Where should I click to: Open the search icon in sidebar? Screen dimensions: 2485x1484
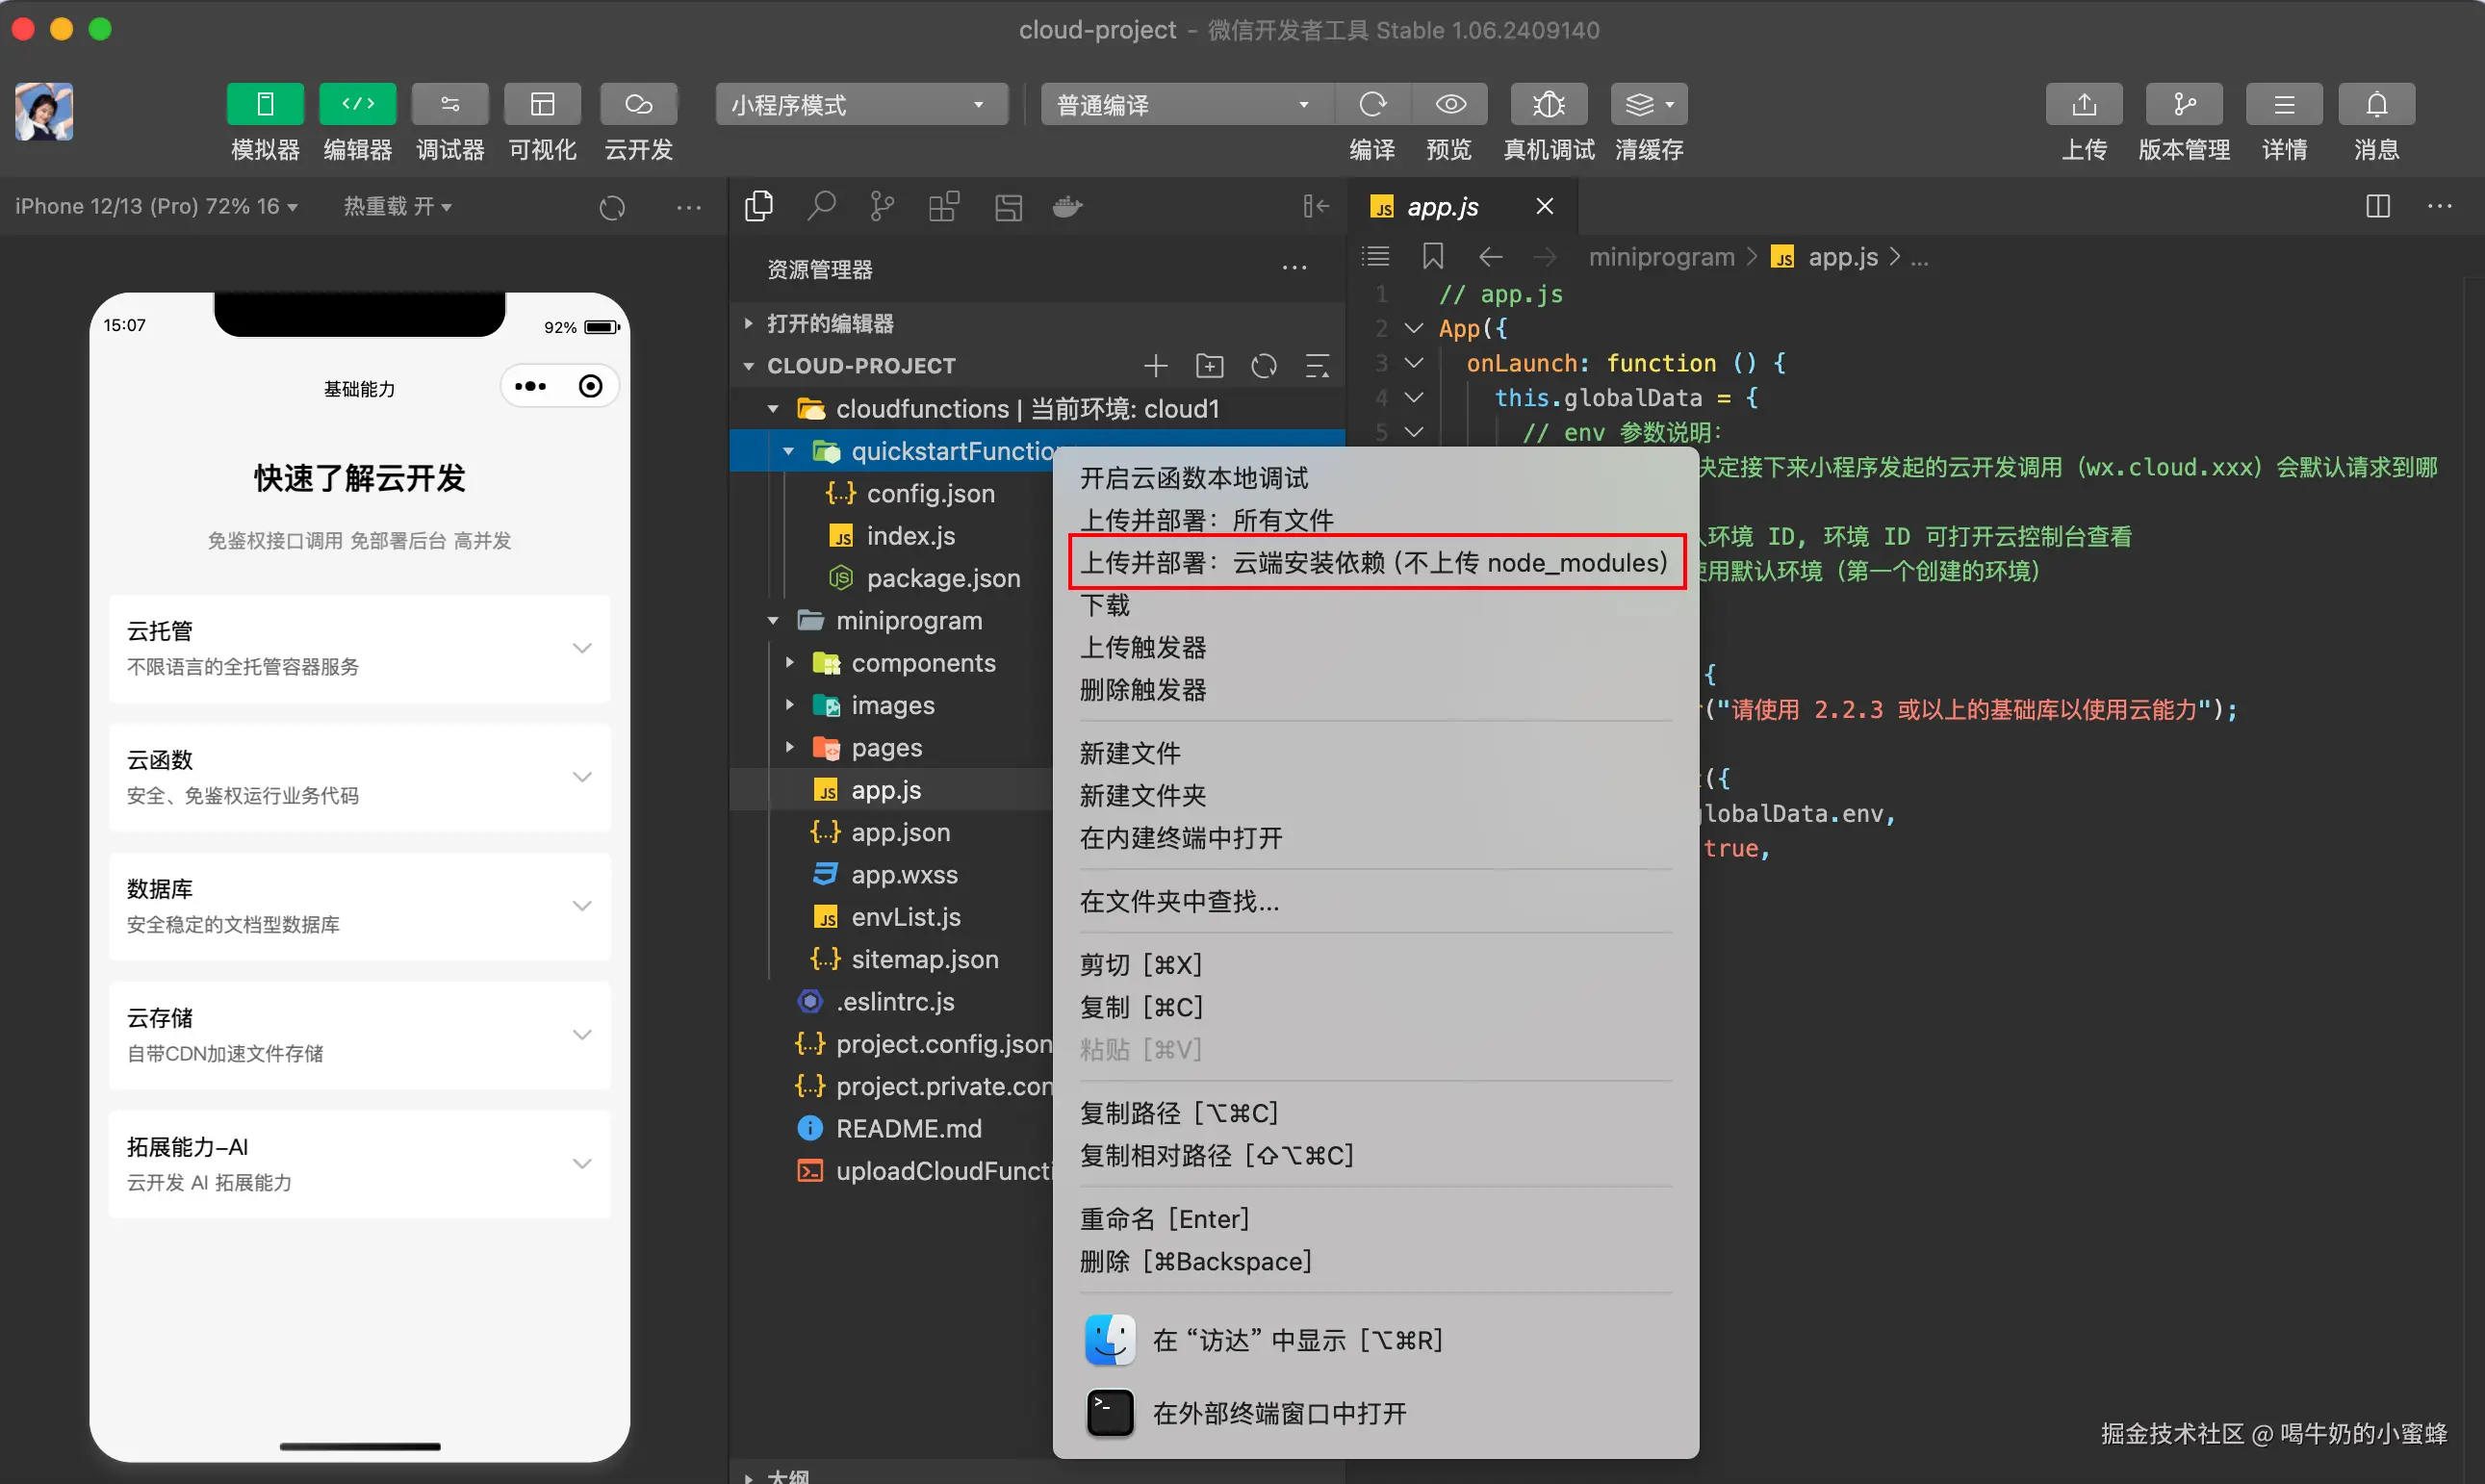(x=821, y=206)
